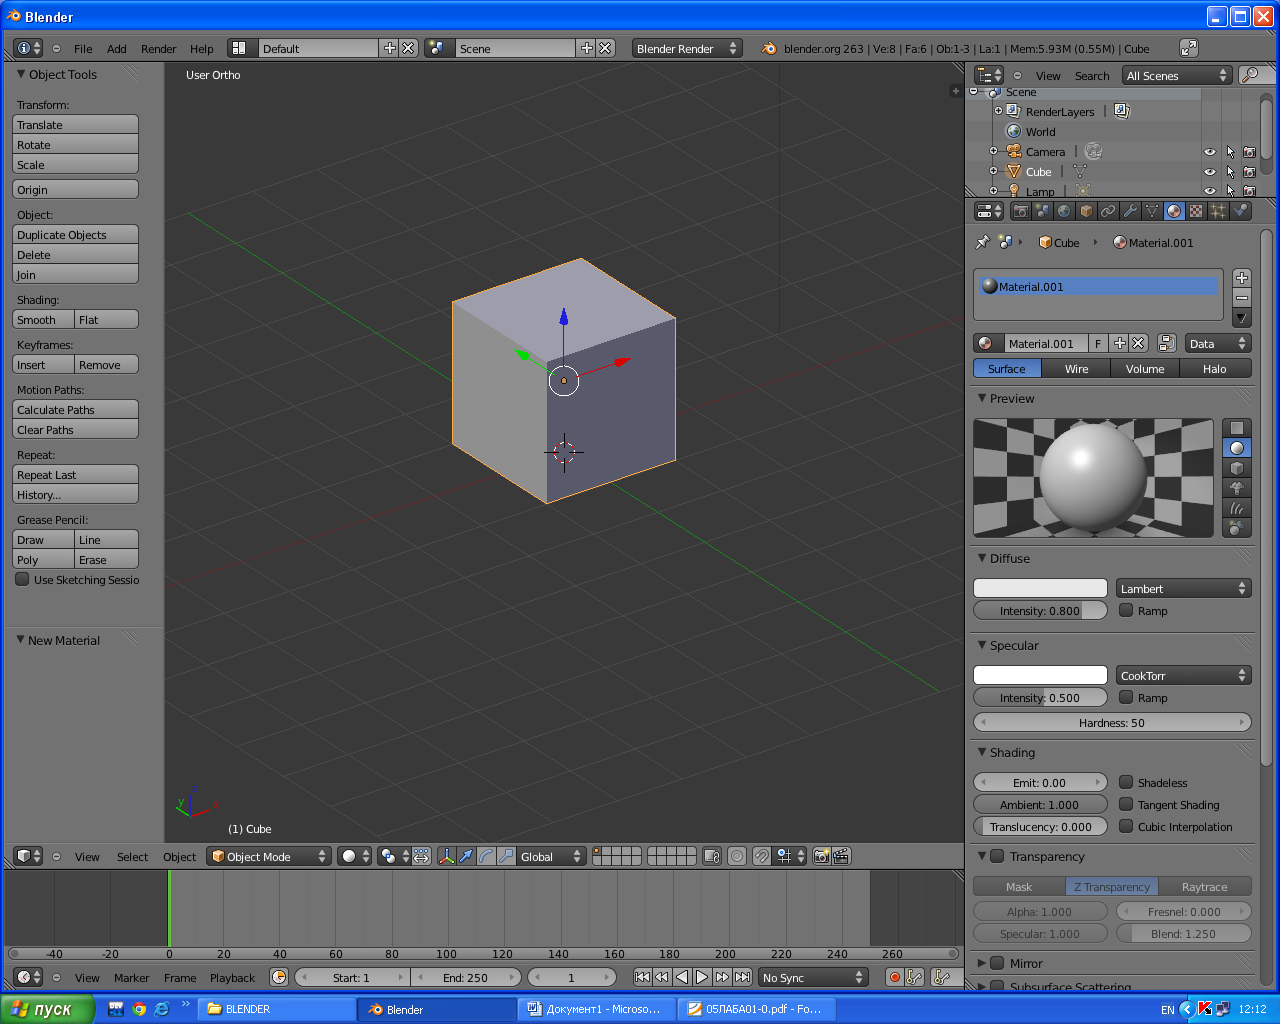Toggle the snap magnet icon
Viewport: 1280px width, 1024px height.
[x=761, y=856]
